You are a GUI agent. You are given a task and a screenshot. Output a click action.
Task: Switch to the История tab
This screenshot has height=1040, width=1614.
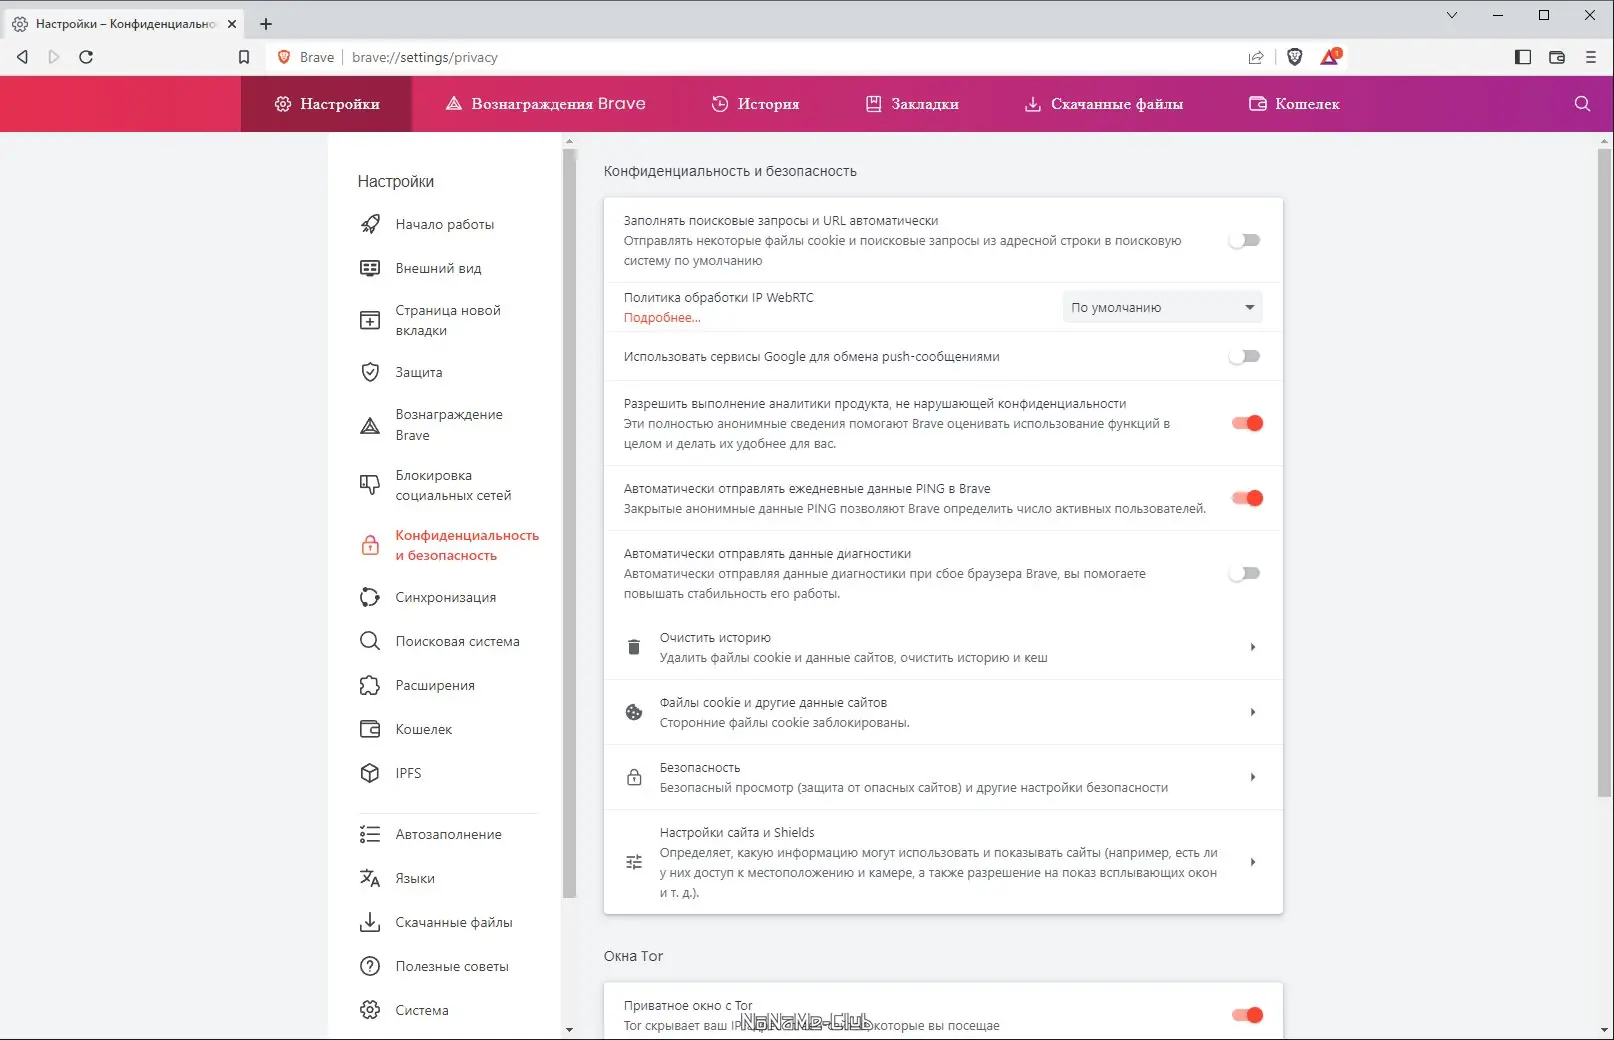click(x=757, y=104)
